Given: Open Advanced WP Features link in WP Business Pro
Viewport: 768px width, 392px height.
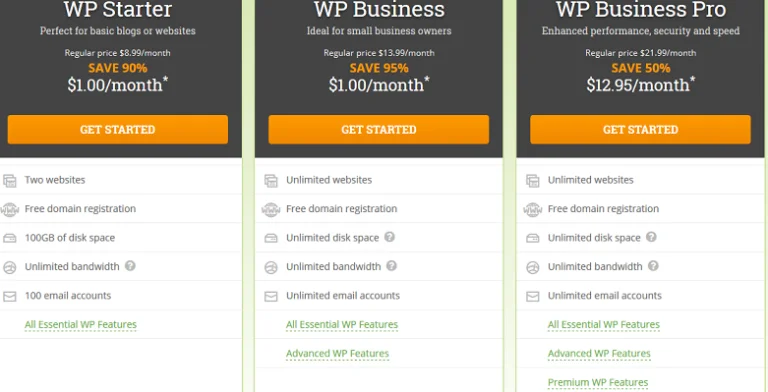Looking at the screenshot, I should [x=599, y=353].
